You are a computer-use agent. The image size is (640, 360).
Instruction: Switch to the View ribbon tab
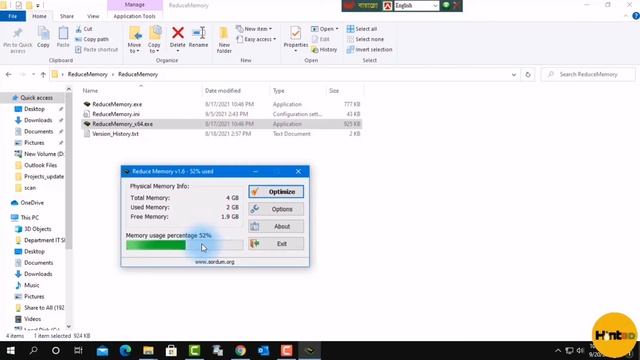93,16
